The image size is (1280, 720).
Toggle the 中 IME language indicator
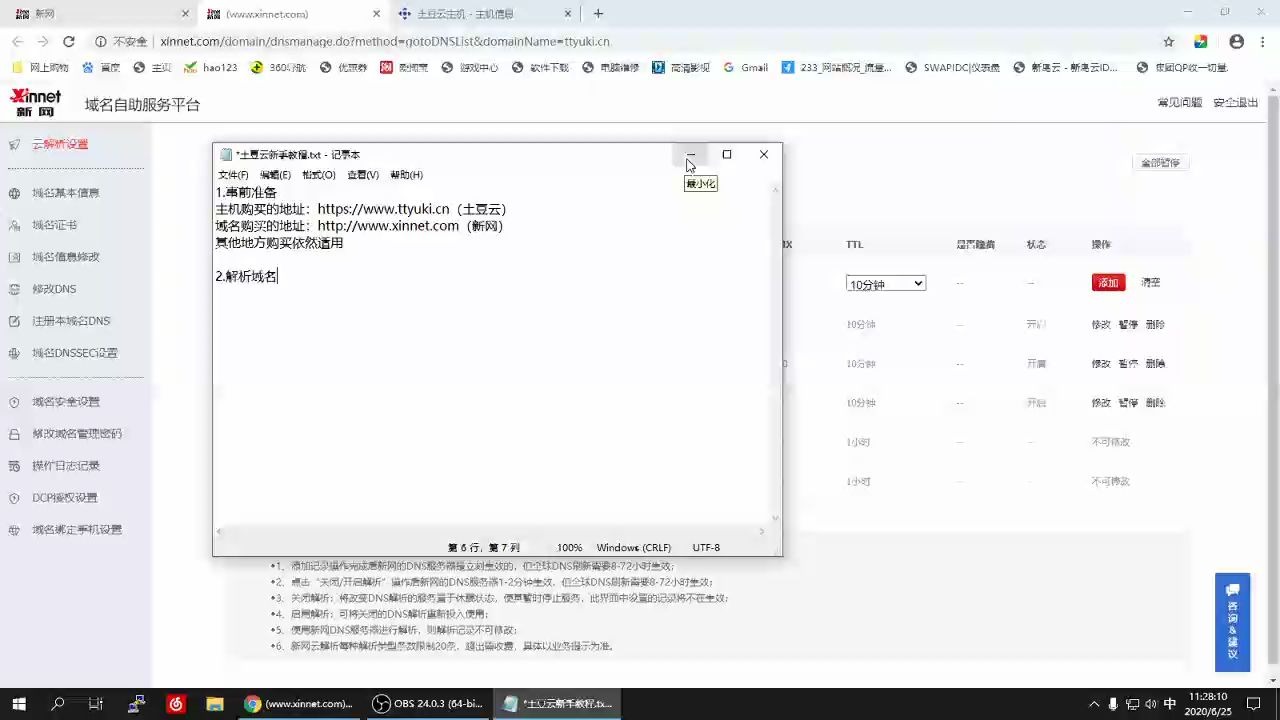pyautogui.click(x=1170, y=704)
